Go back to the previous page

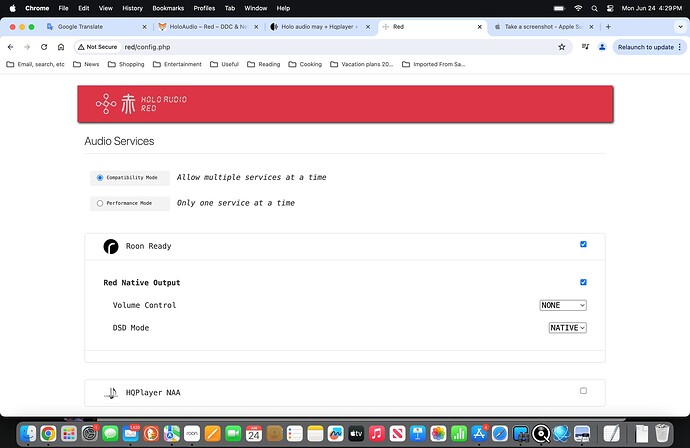pos(11,47)
